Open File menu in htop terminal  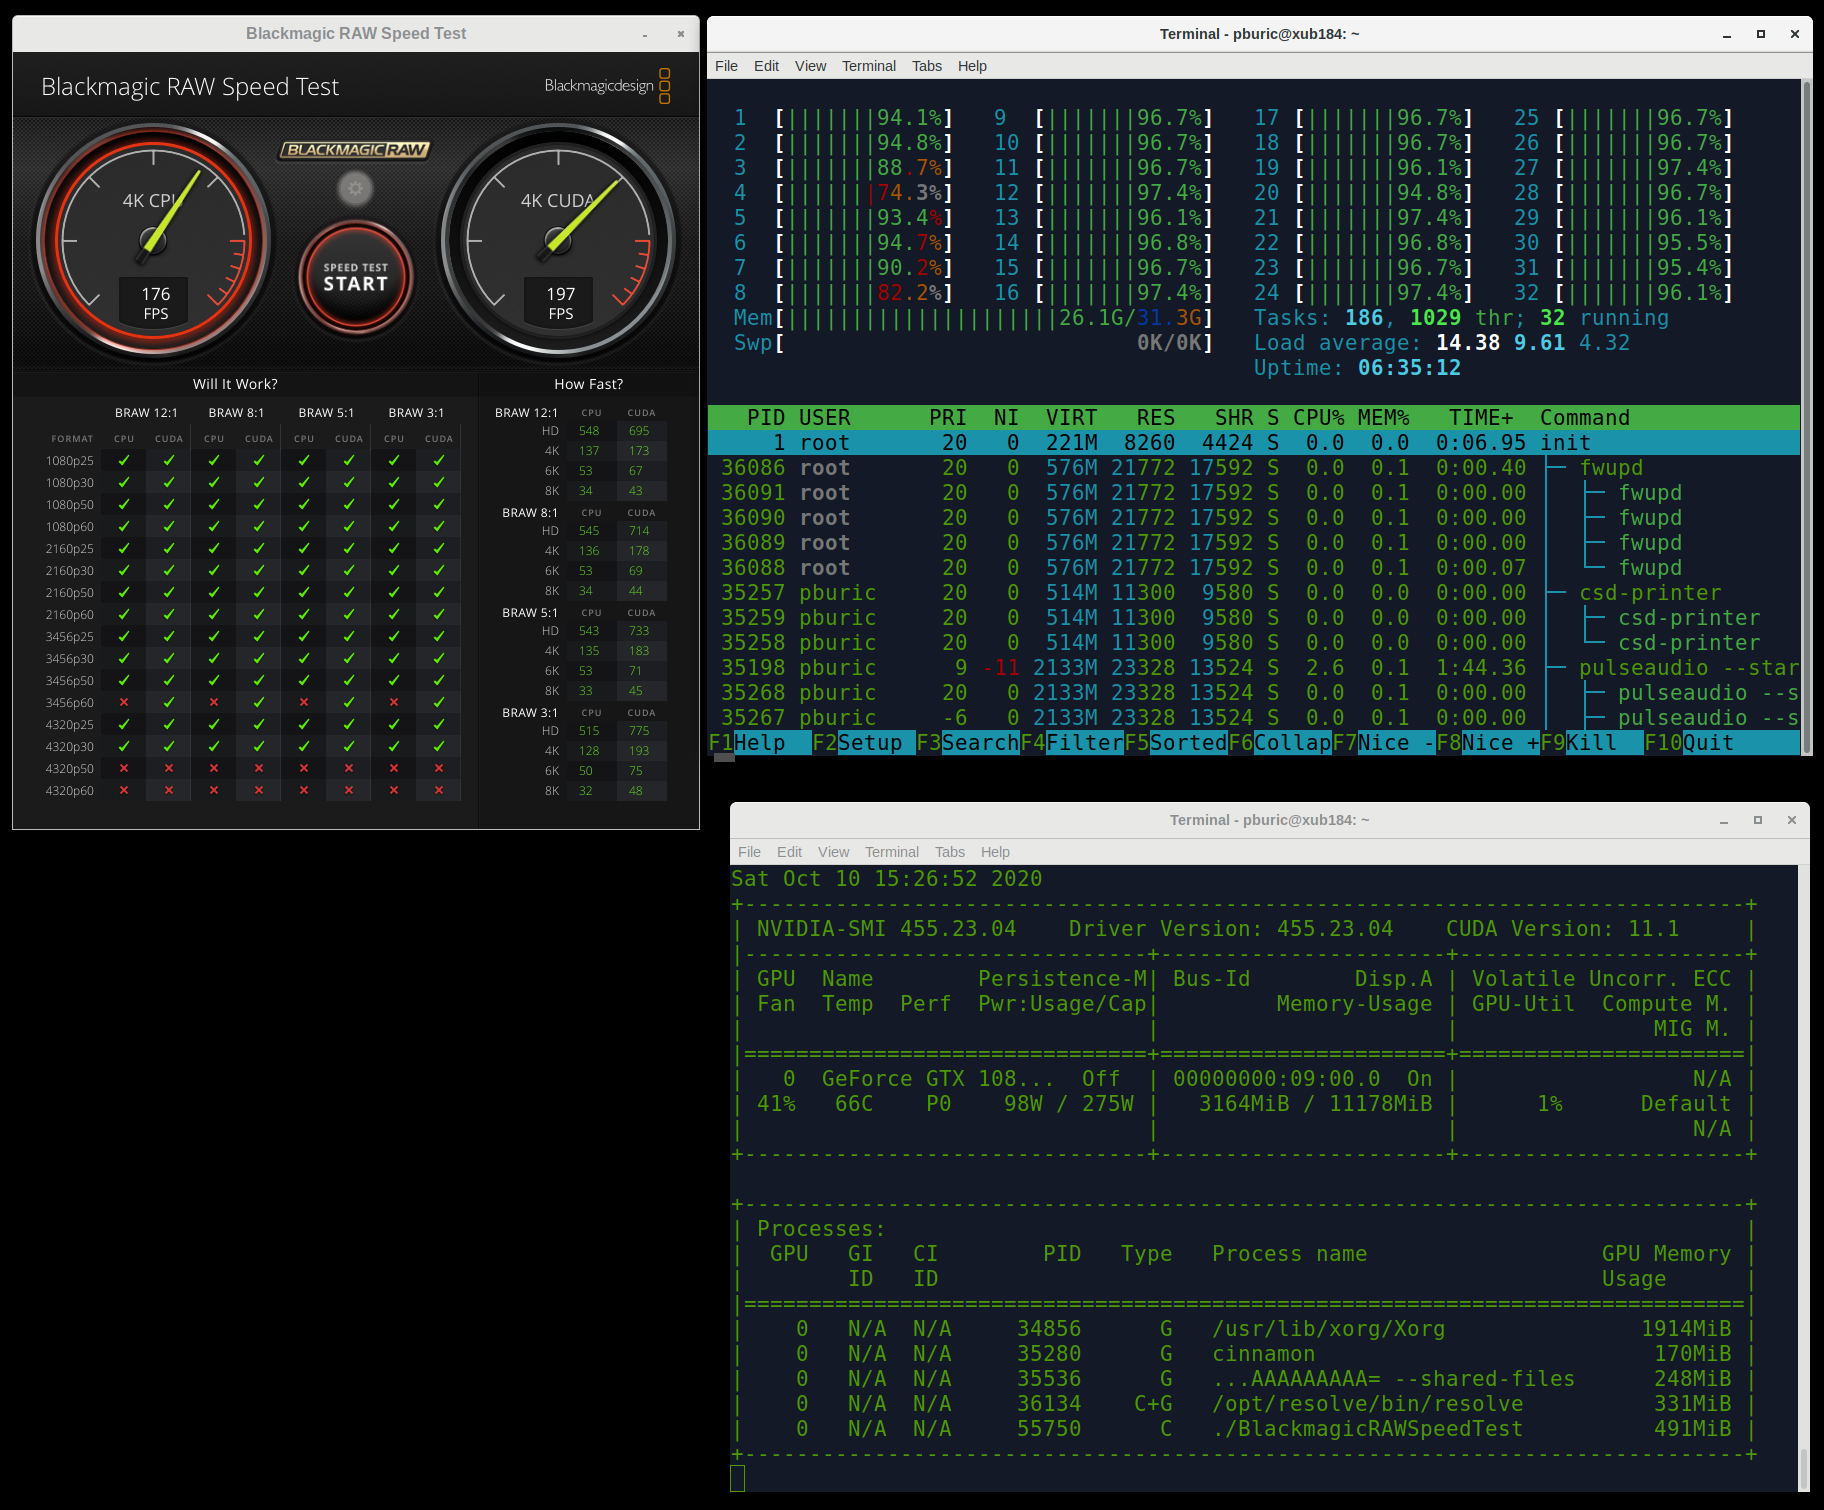726,66
